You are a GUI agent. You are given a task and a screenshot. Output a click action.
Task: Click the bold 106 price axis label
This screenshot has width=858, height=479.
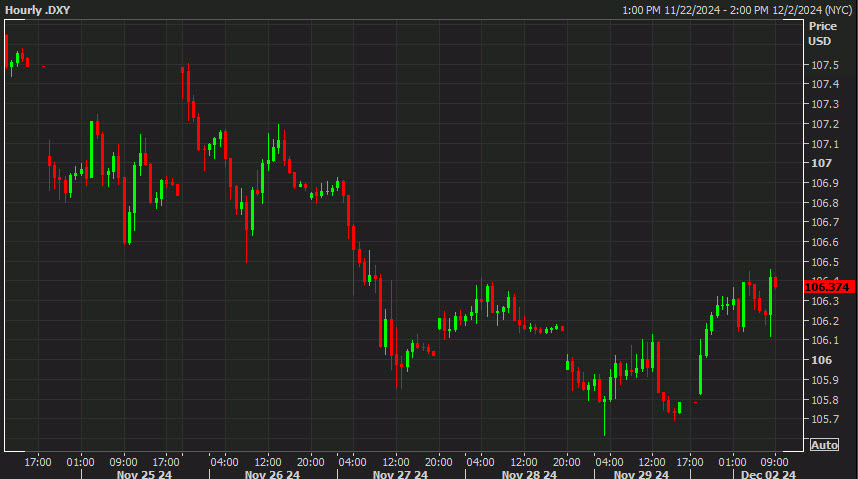click(821, 360)
